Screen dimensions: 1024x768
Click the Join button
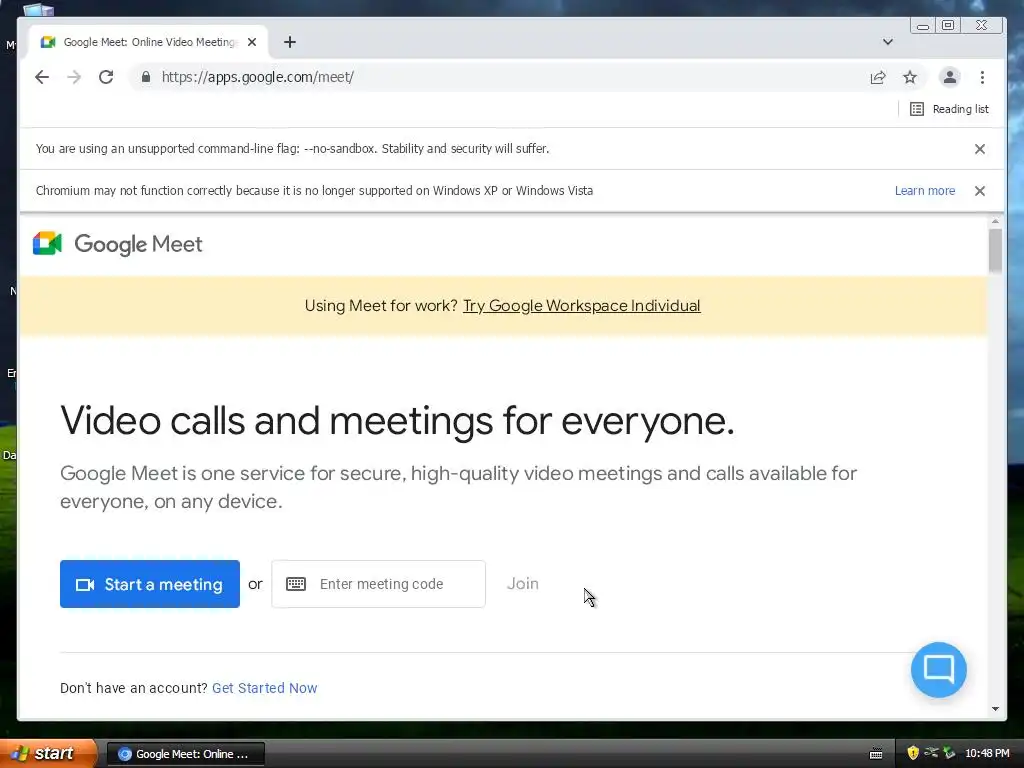click(x=522, y=584)
